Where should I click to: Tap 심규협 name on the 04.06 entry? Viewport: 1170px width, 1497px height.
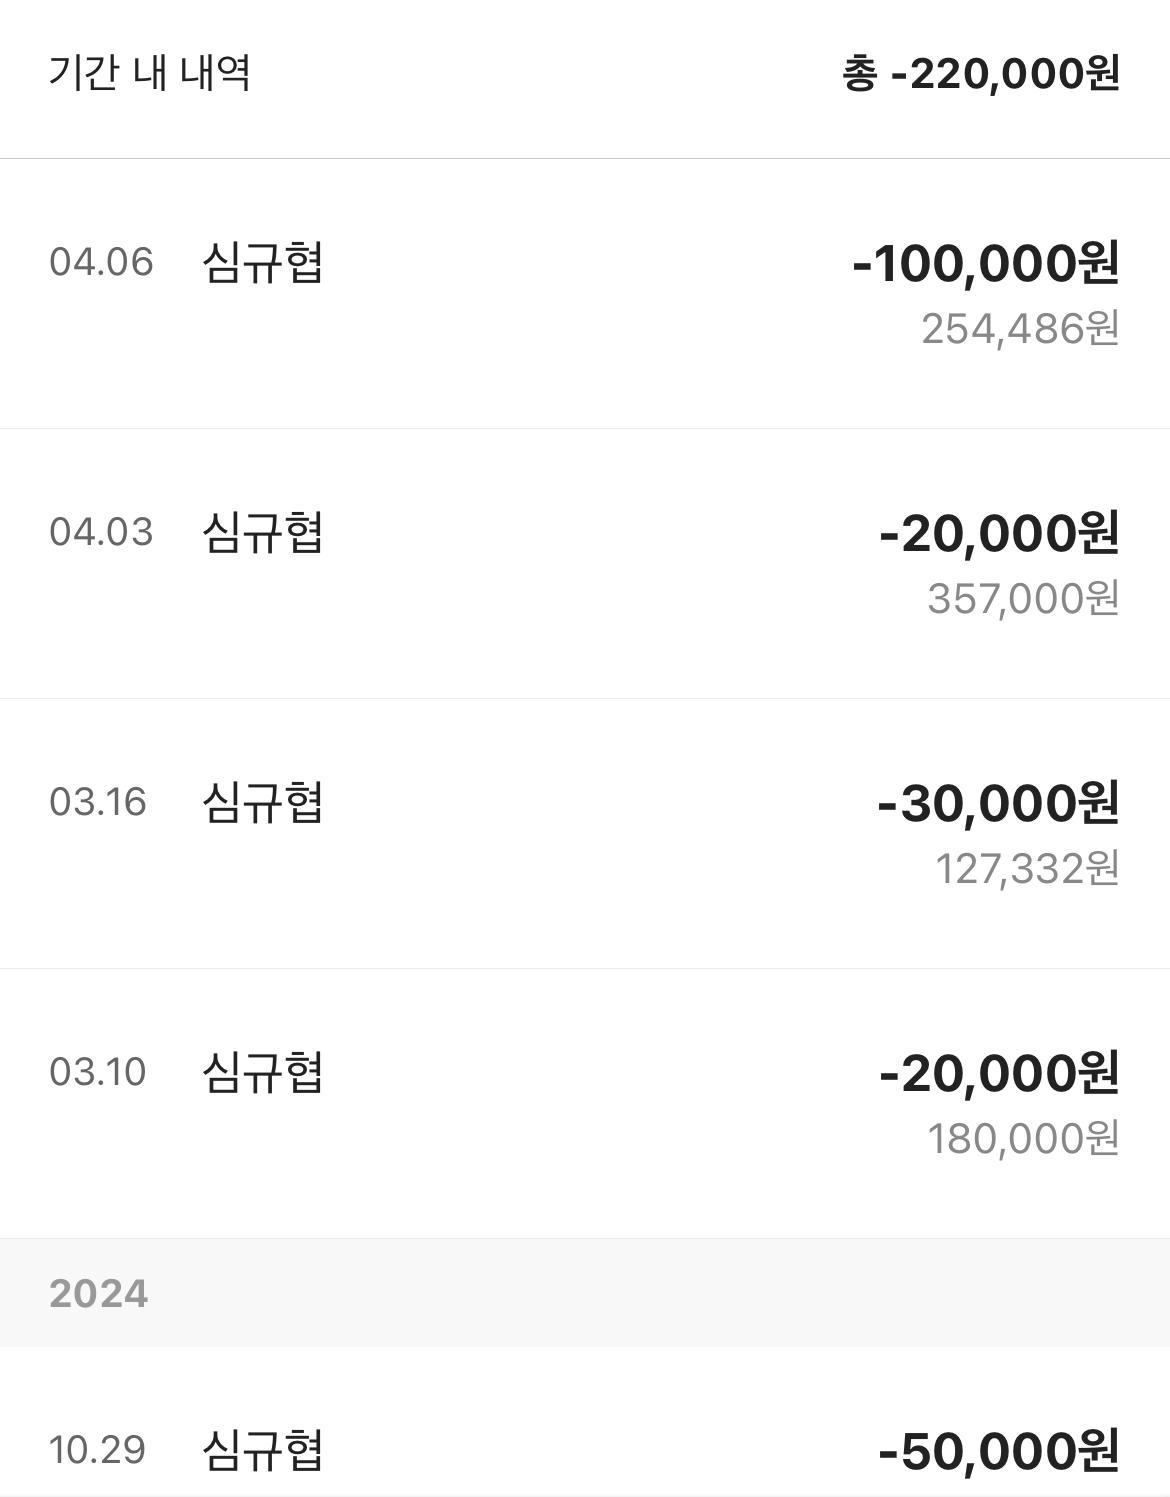pyautogui.click(x=262, y=263)
